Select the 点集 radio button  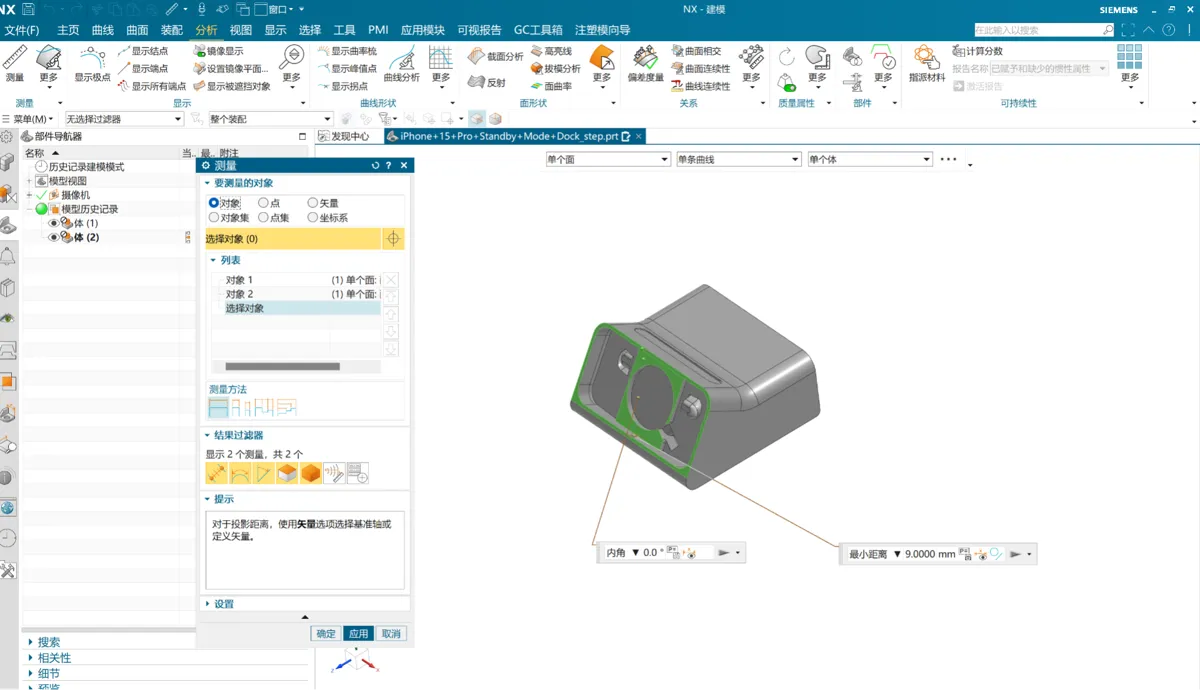[x=263, y=217]
